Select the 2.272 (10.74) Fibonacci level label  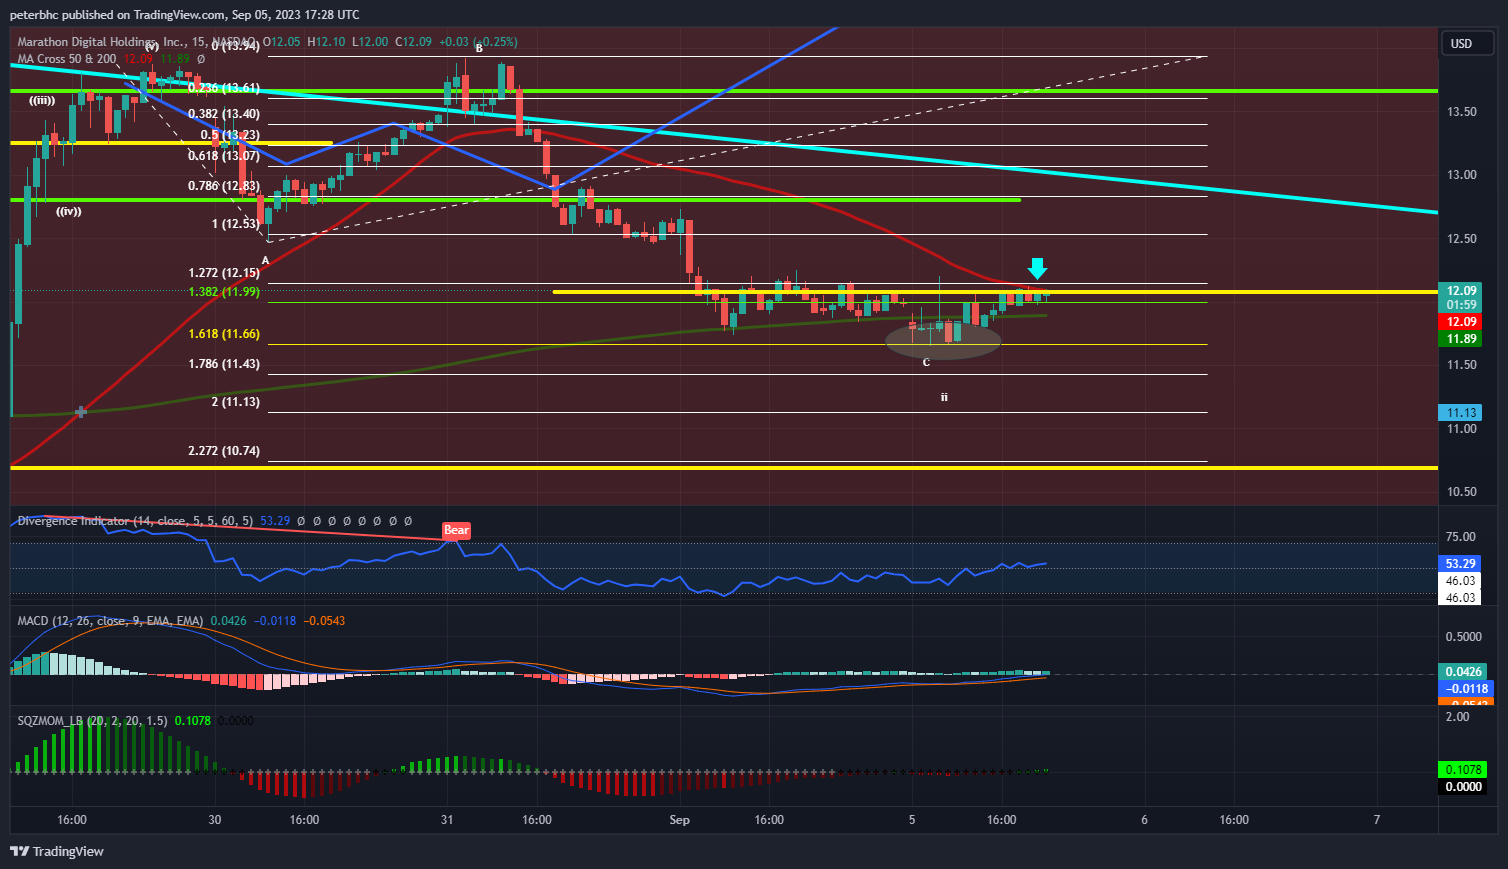tap(224, 451)
